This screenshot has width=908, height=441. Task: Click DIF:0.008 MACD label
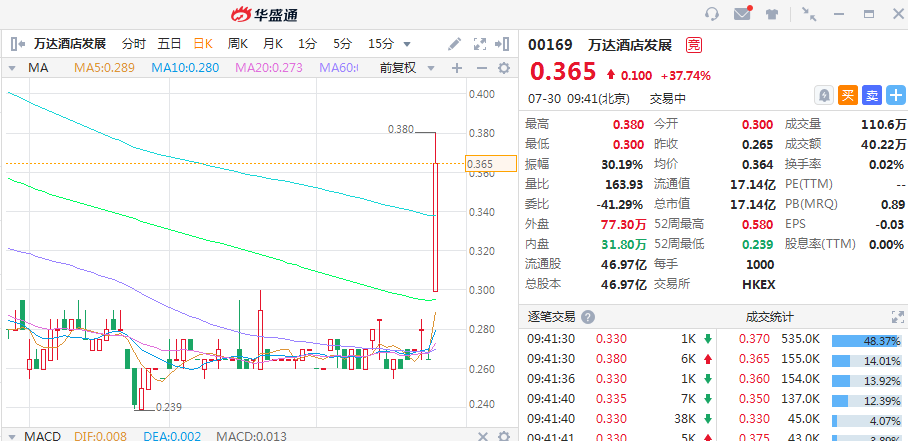pos(100,436)
